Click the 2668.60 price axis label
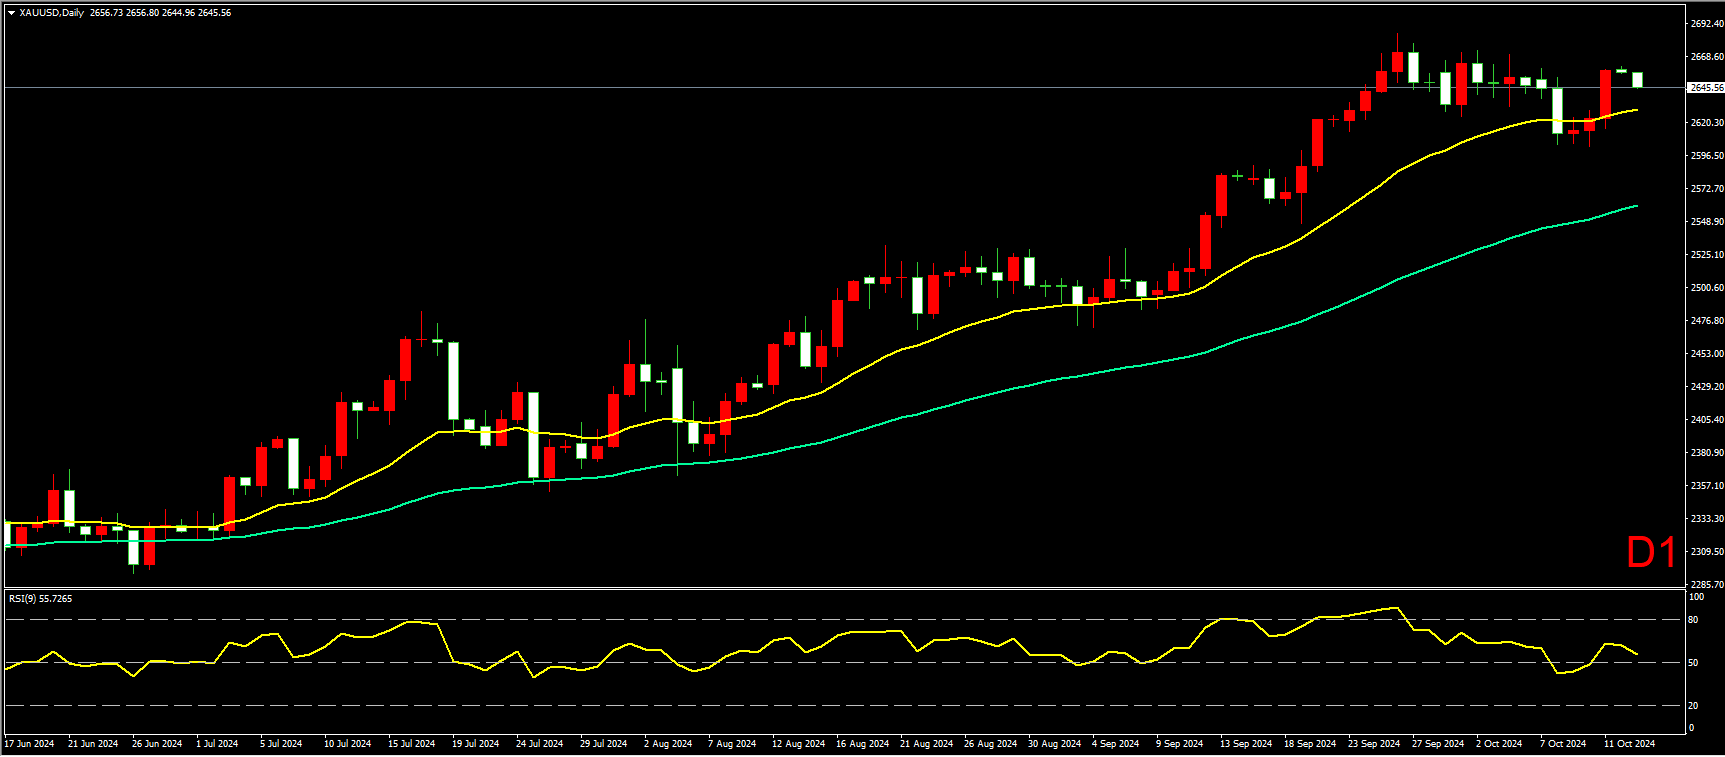The width and height of the screenshot is (1725, 757). coord(1707,57)
